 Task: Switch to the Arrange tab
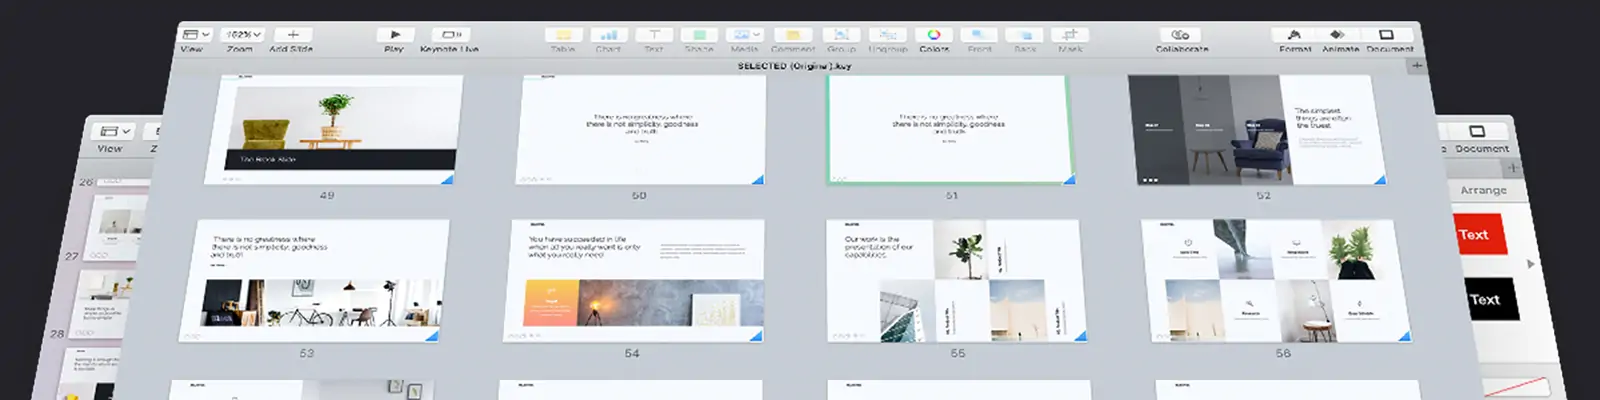[x=1483, y=190]
